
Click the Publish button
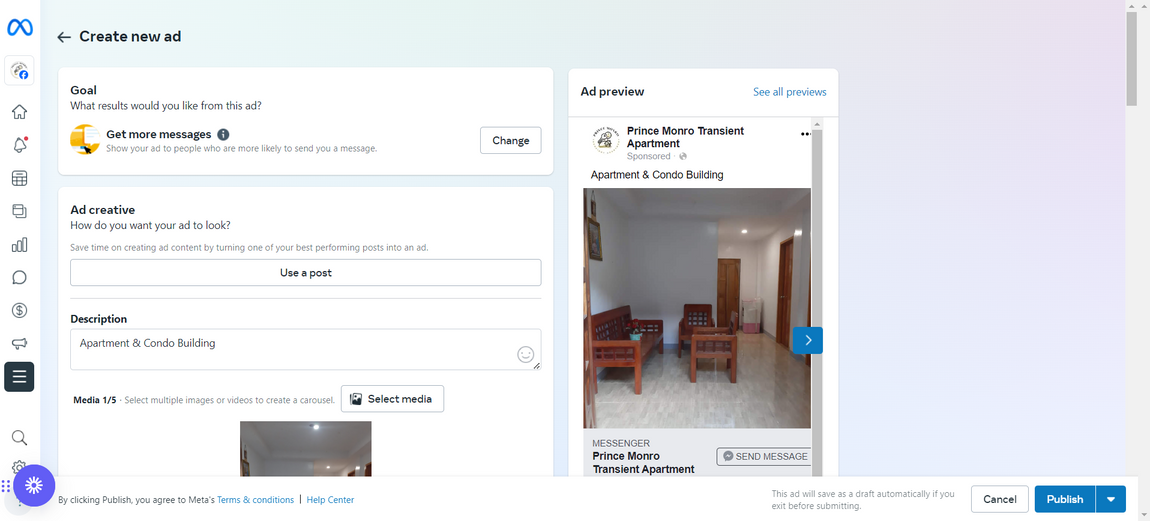1065,499
